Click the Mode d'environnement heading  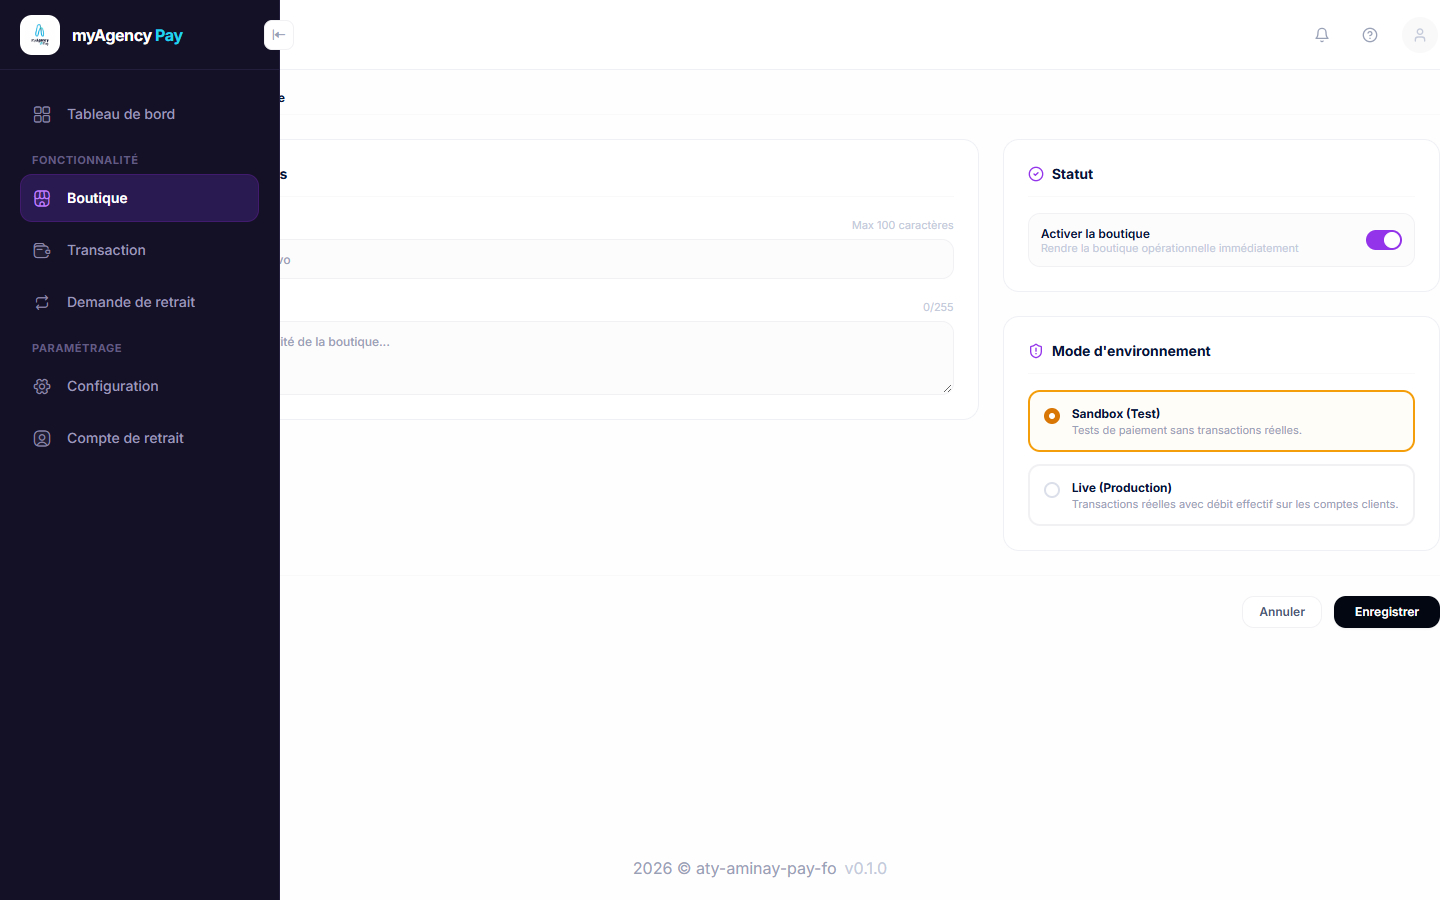point(1131,351)
